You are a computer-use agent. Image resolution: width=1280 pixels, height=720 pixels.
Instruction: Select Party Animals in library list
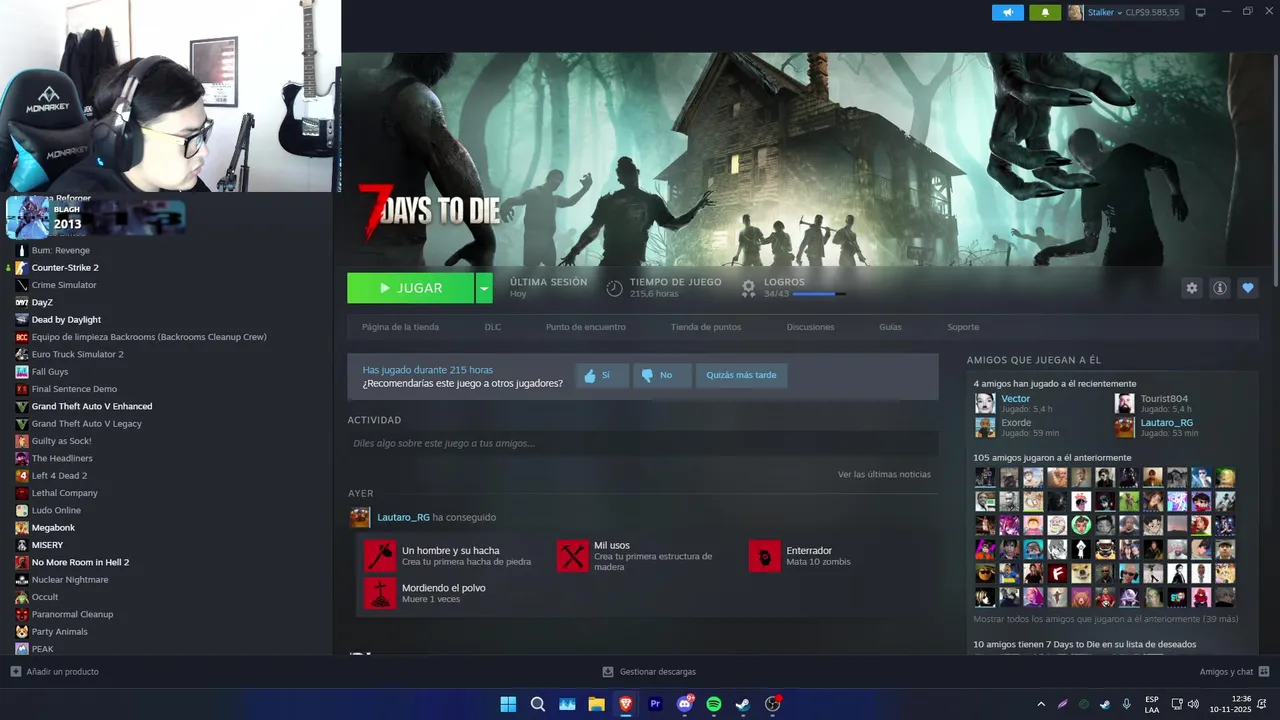(59, 632)
